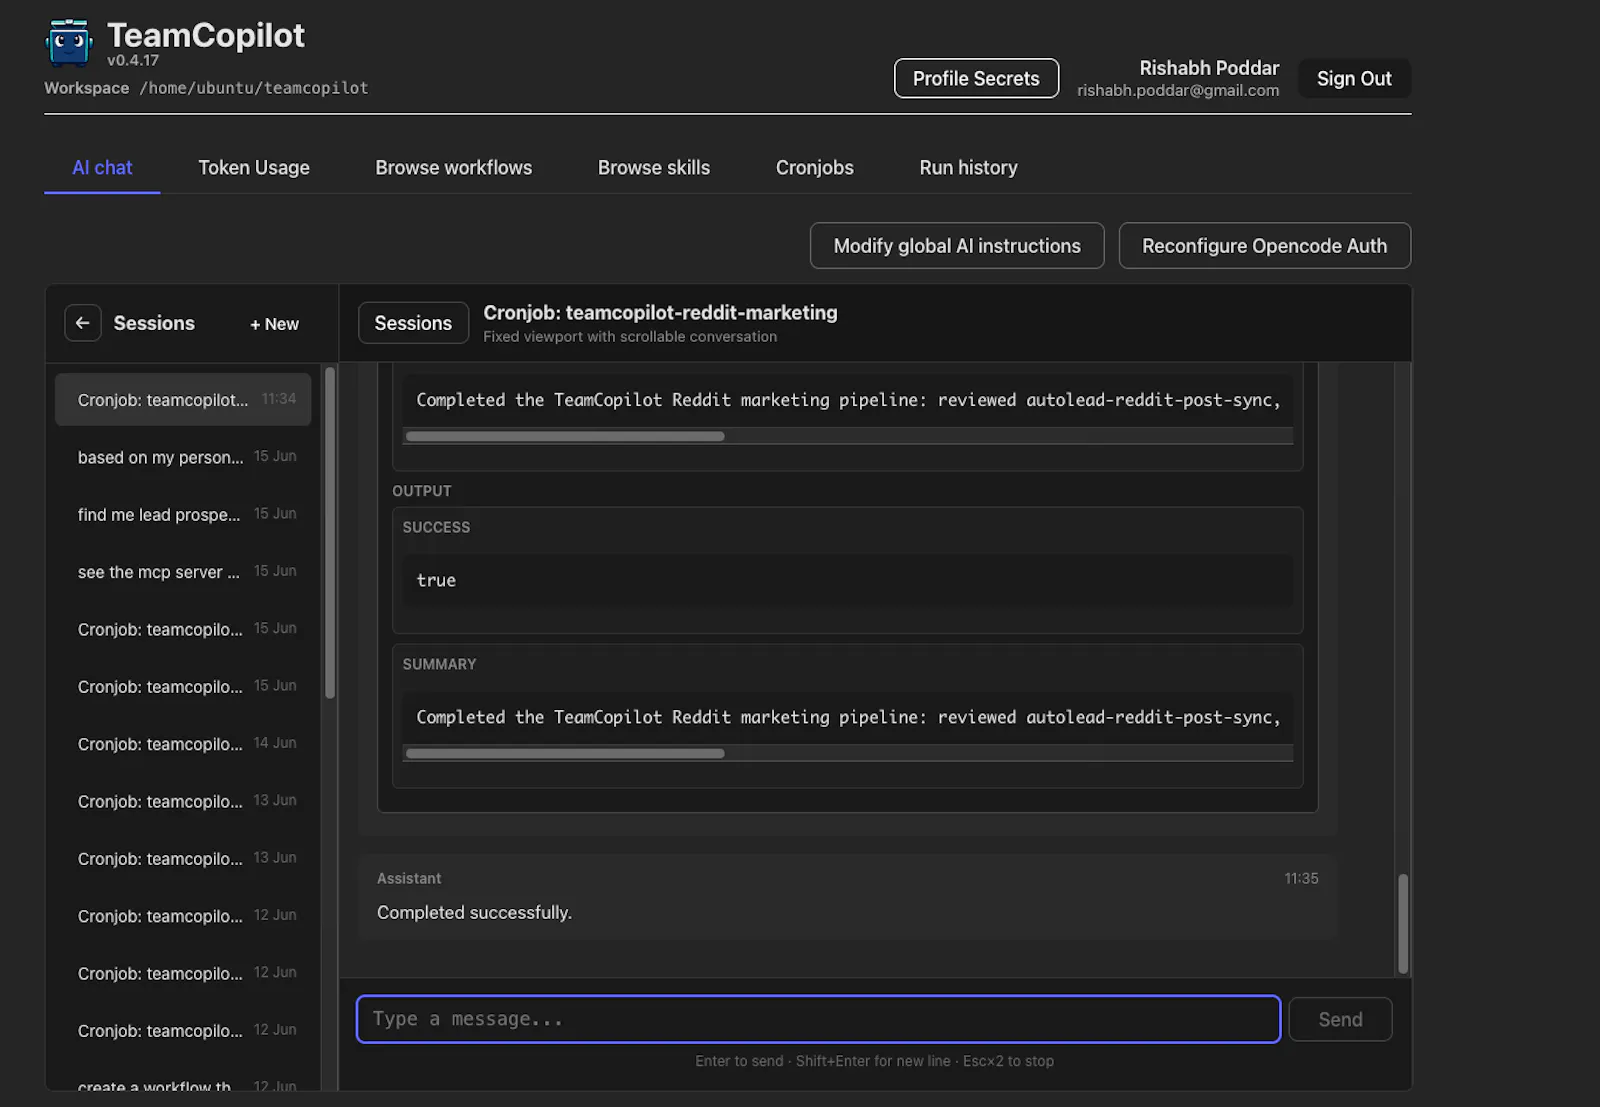Click the sessions list vertical scrollbar

(x=330, y=534)
